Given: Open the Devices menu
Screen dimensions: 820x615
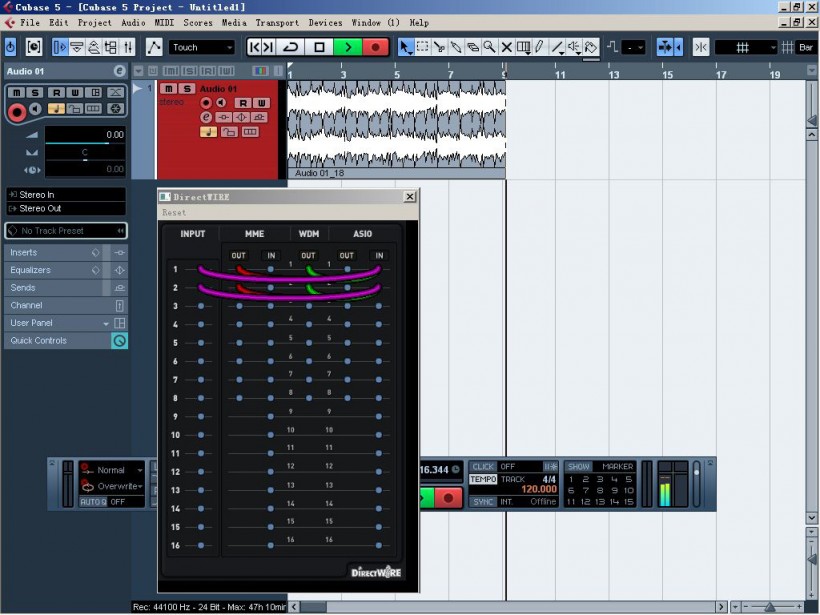Looking at the screenshot, I should coord(325,22).
